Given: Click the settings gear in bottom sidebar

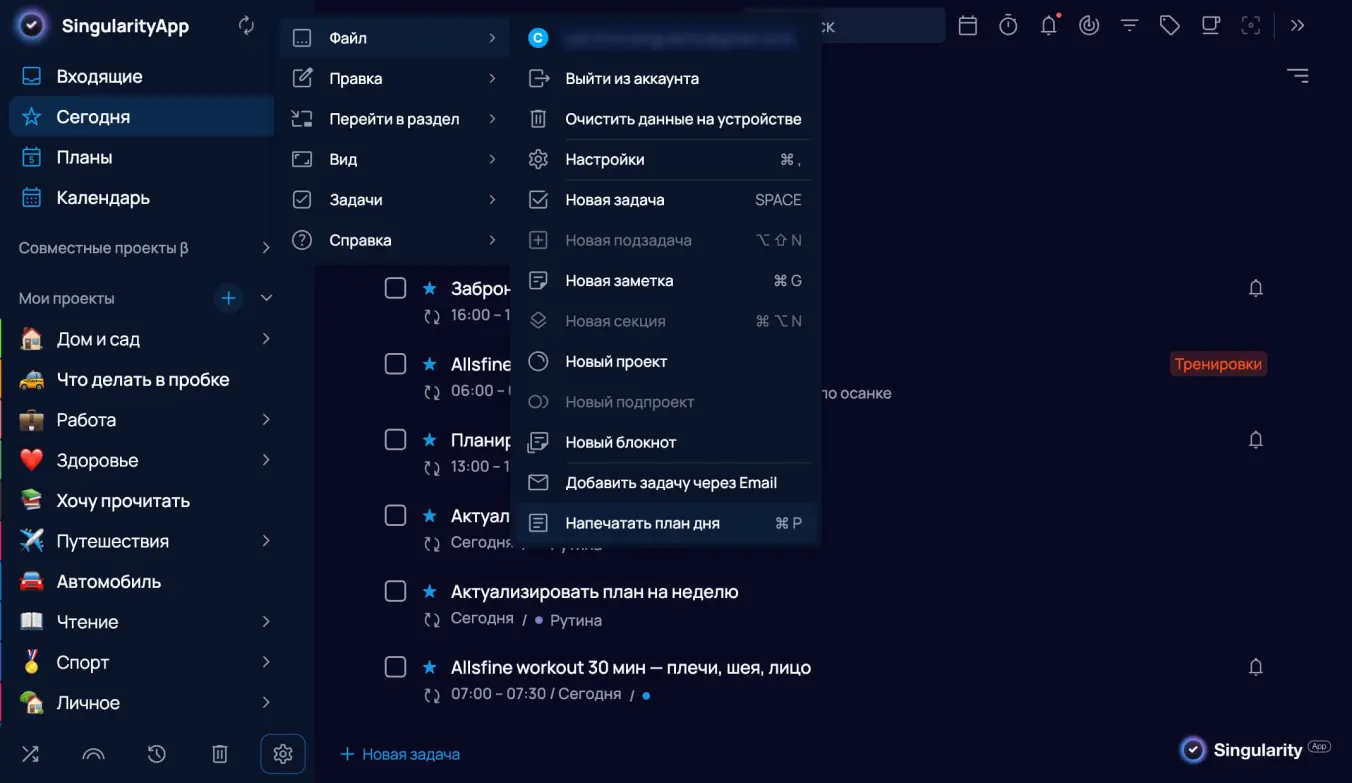Looking at the screenshot, I should pyautogui.click(x=282, y=754).
